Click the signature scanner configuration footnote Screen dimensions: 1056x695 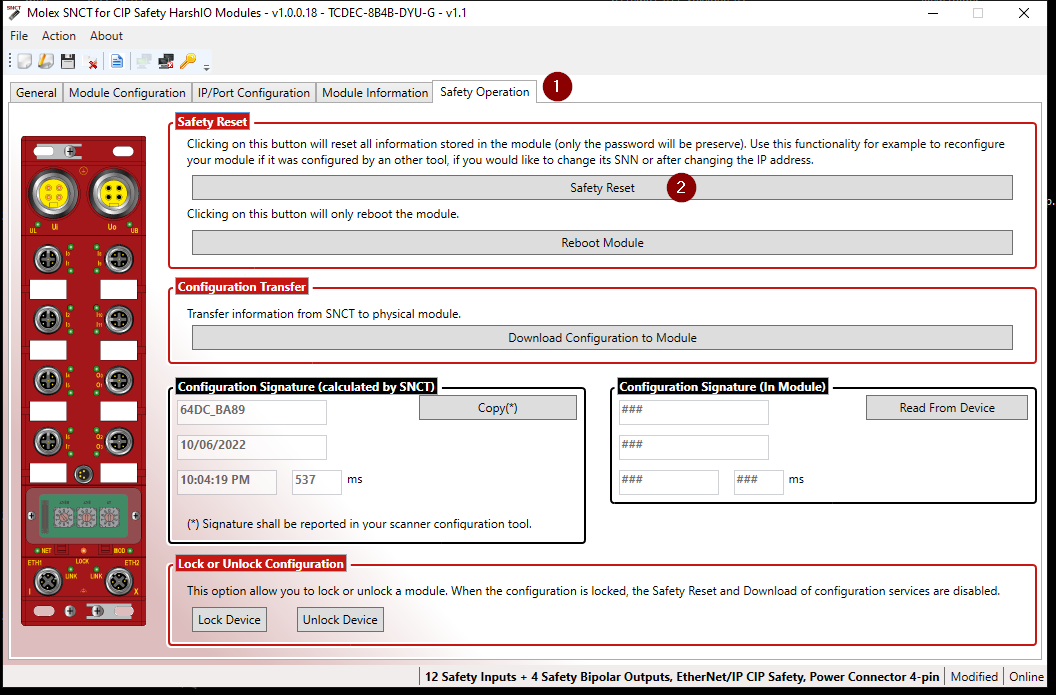[x=359, y=524]
